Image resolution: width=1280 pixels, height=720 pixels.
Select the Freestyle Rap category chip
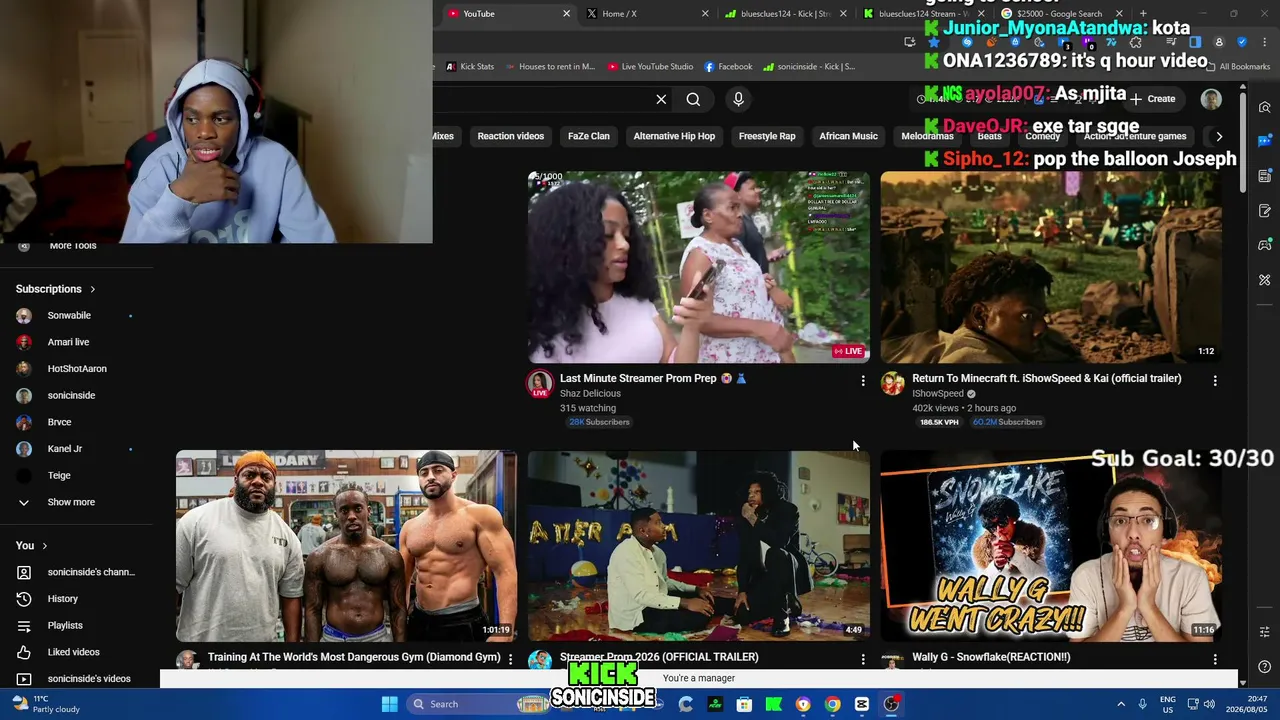(x=767, y=136)
